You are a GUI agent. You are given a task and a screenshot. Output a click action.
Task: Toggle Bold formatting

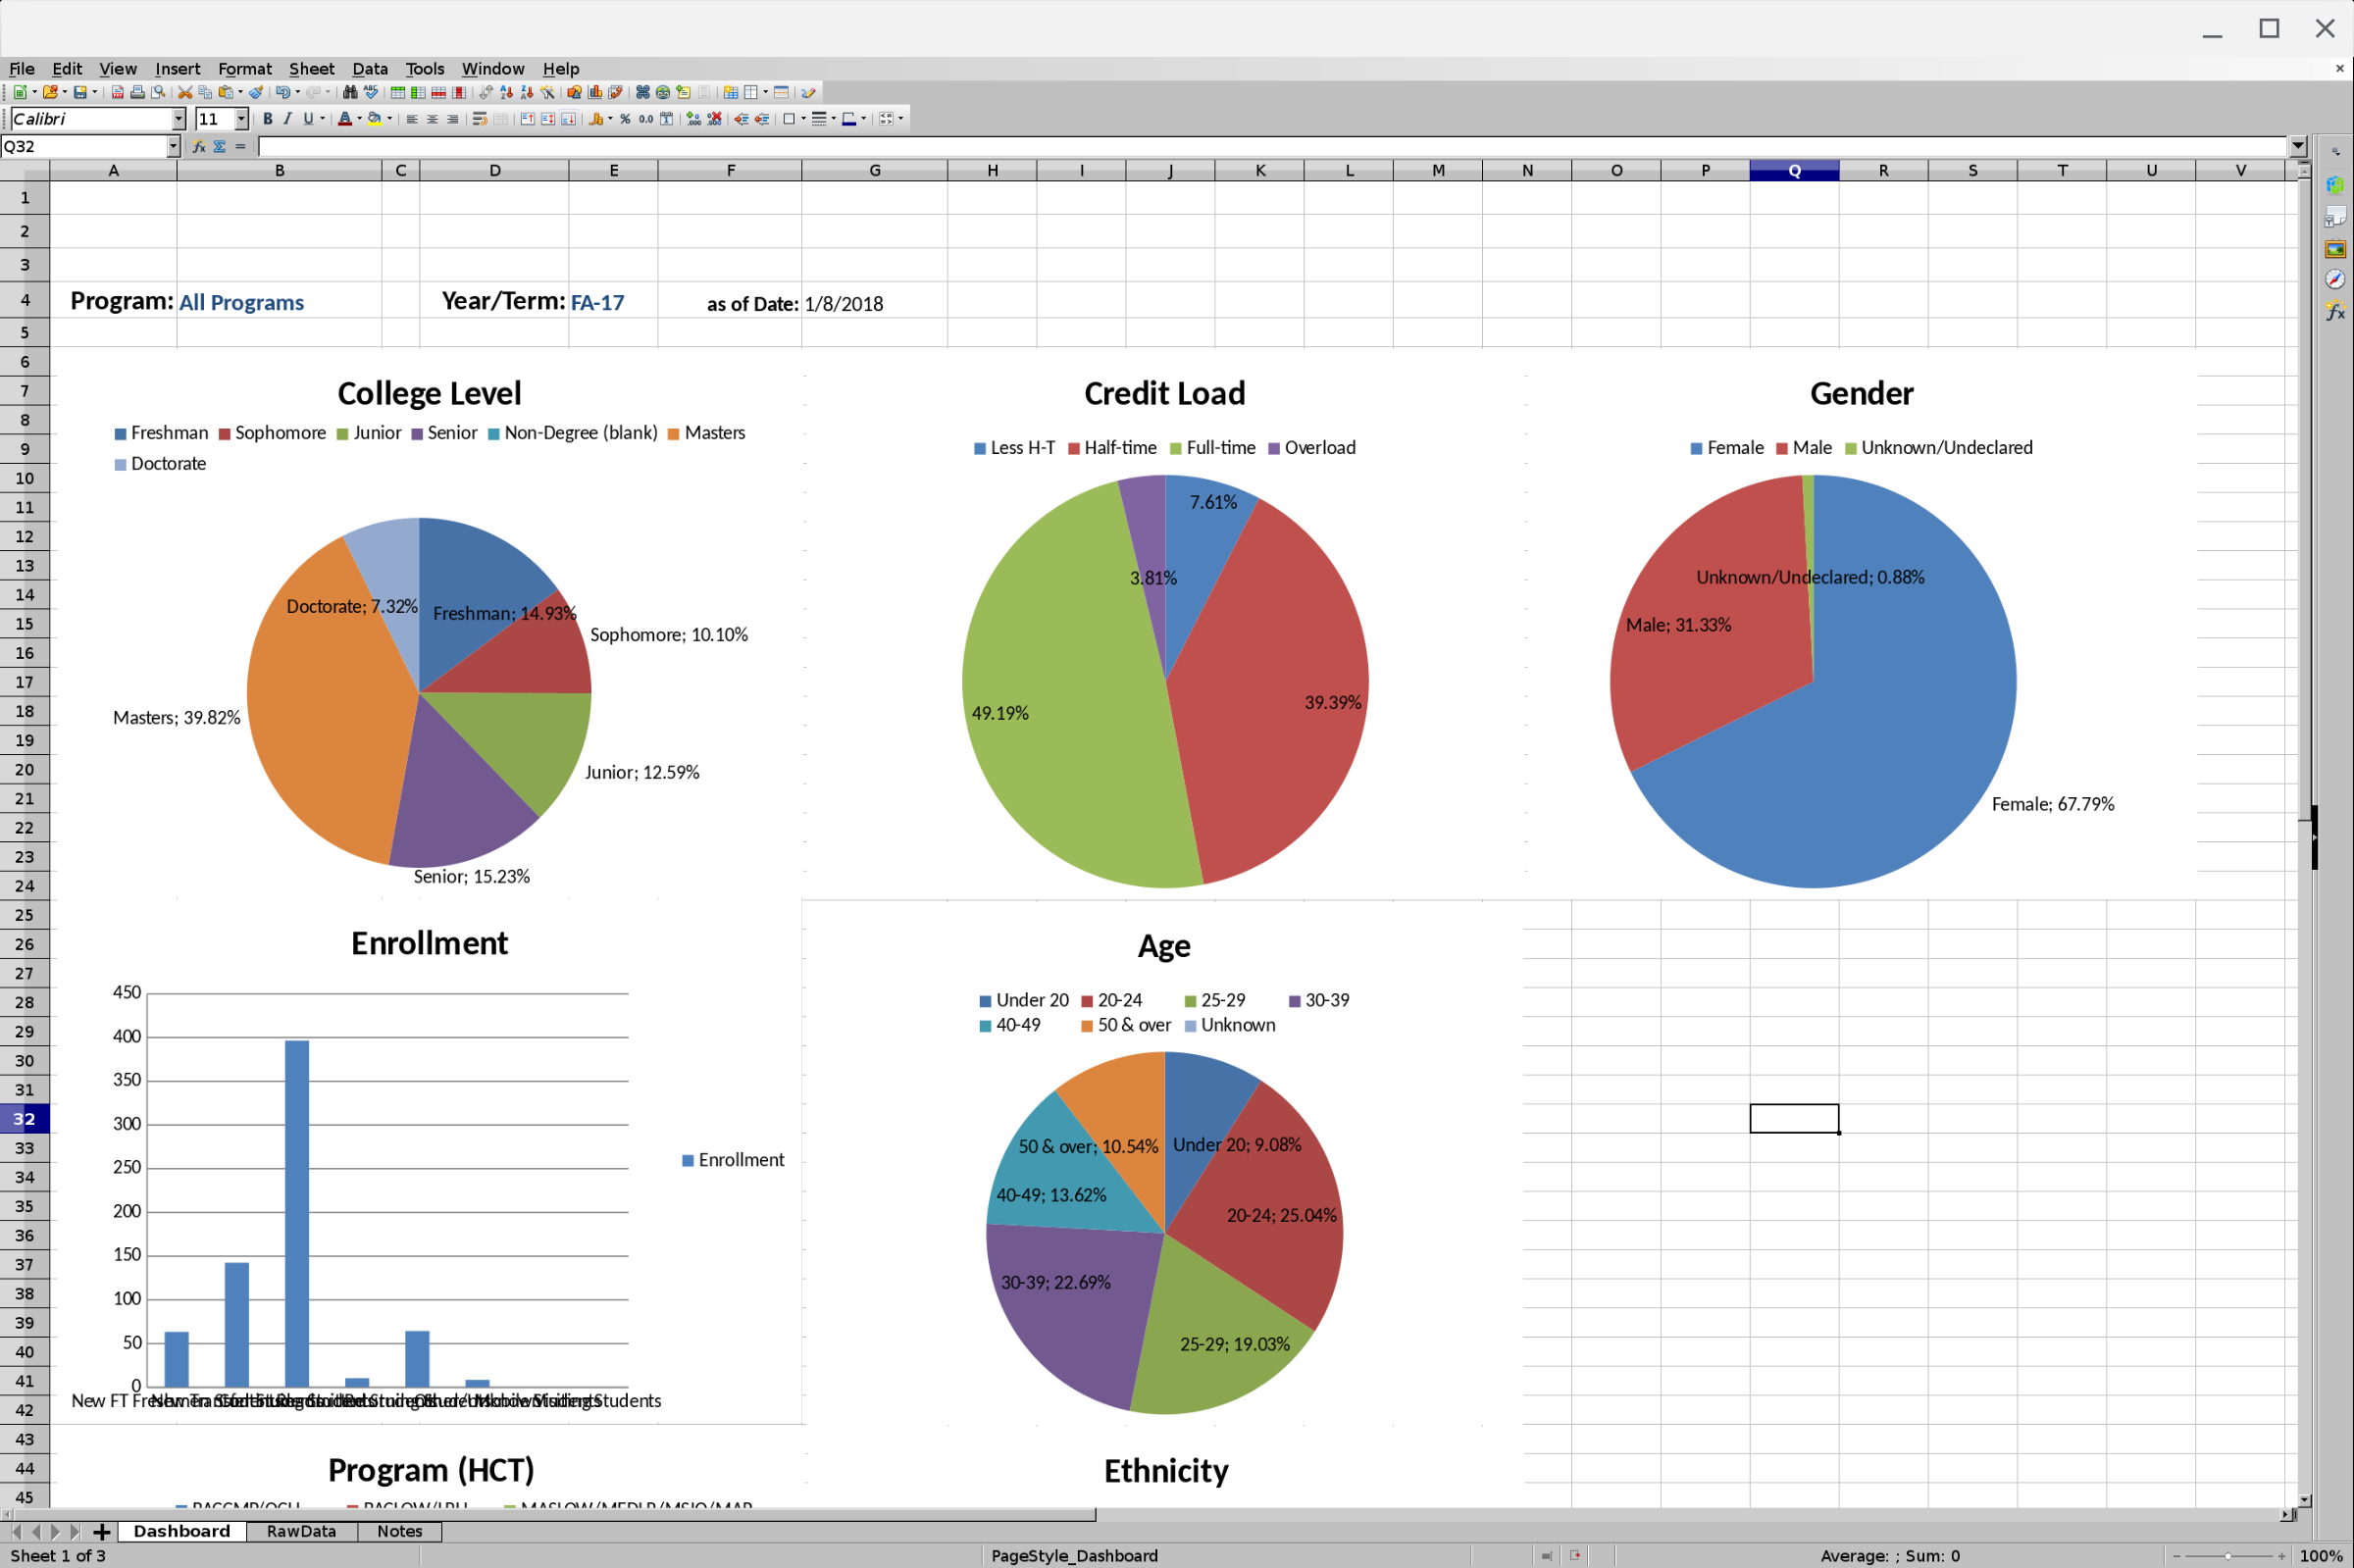[267, 119]
